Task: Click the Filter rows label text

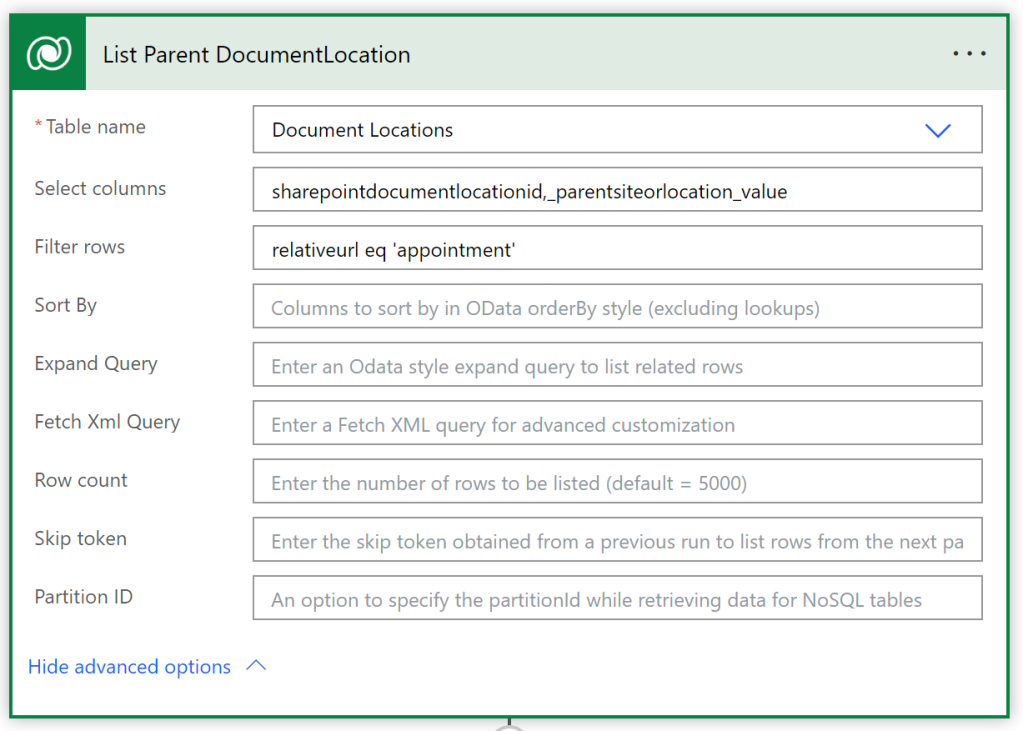Action: (80, 247)
